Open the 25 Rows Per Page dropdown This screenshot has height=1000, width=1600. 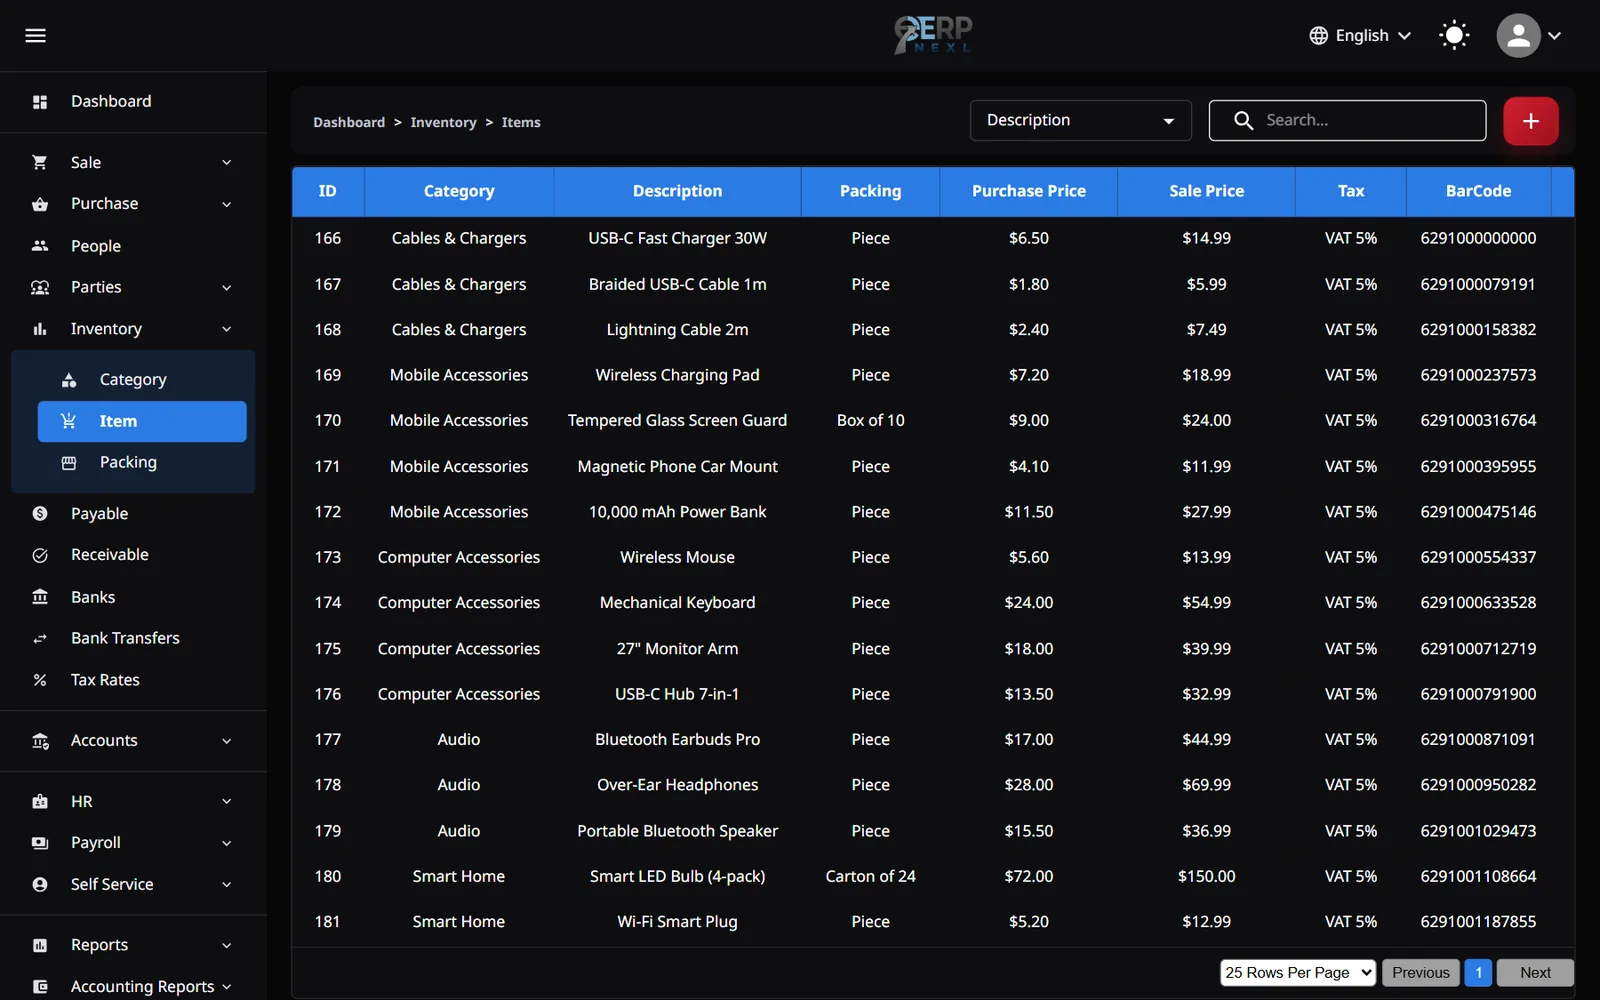click(1298, 972)
